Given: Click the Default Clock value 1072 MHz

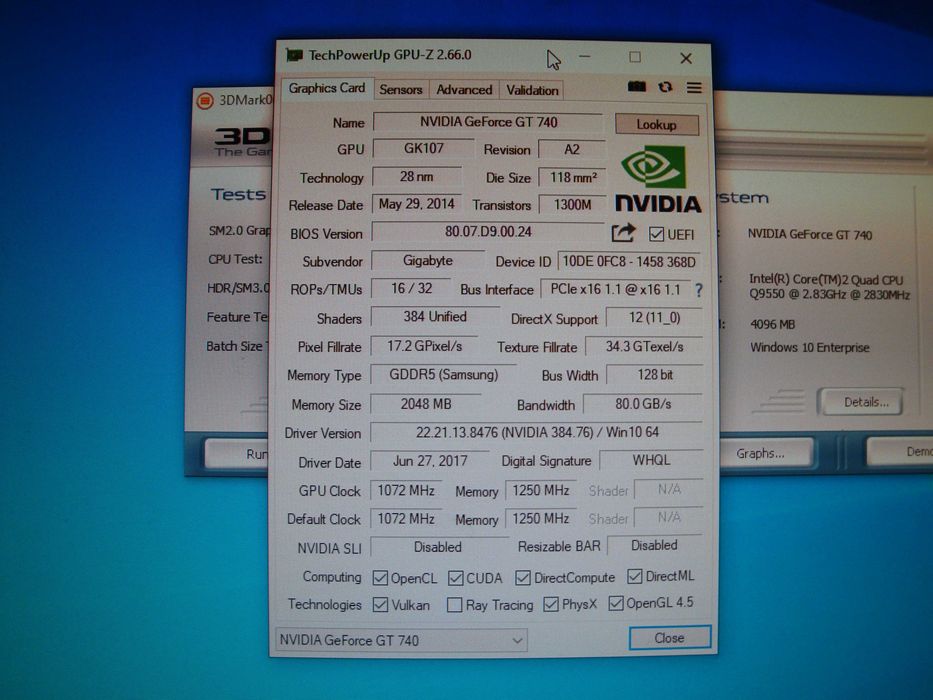Looking at the screenshot, I should [x=406, y=518].
